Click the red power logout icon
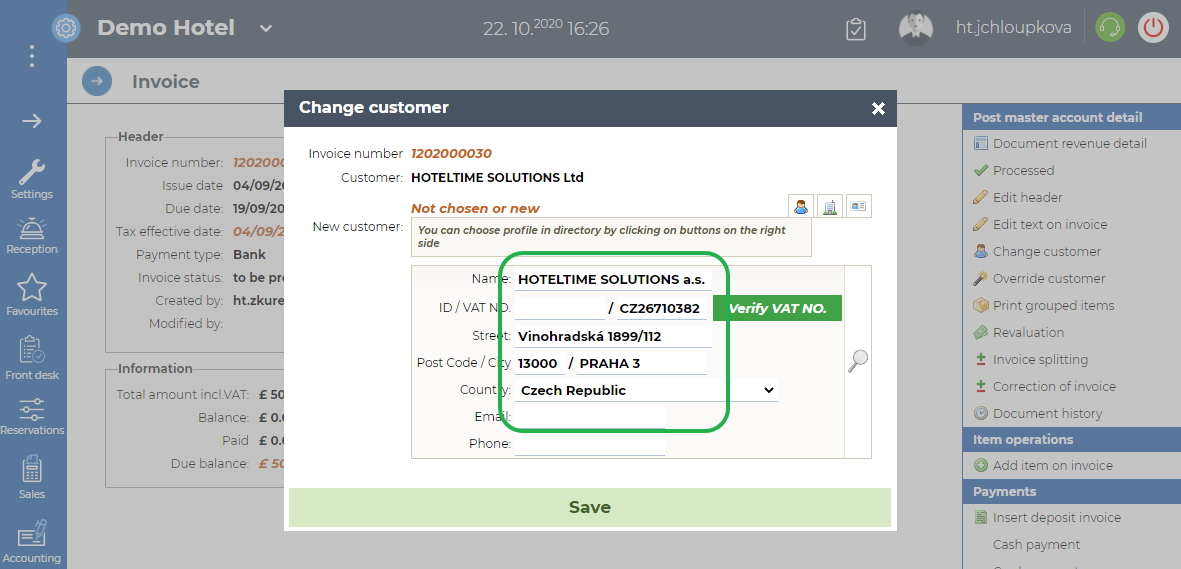Image resolution: width=1181 pixels, height=569 pixels. pyautogui.click(x=1153, y=29)
